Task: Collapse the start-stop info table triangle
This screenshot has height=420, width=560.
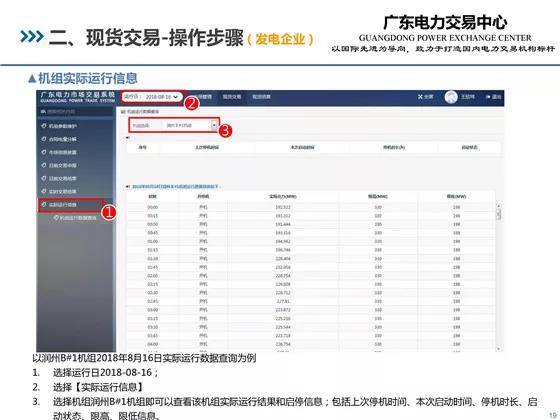Action: (x=128, y=138)
